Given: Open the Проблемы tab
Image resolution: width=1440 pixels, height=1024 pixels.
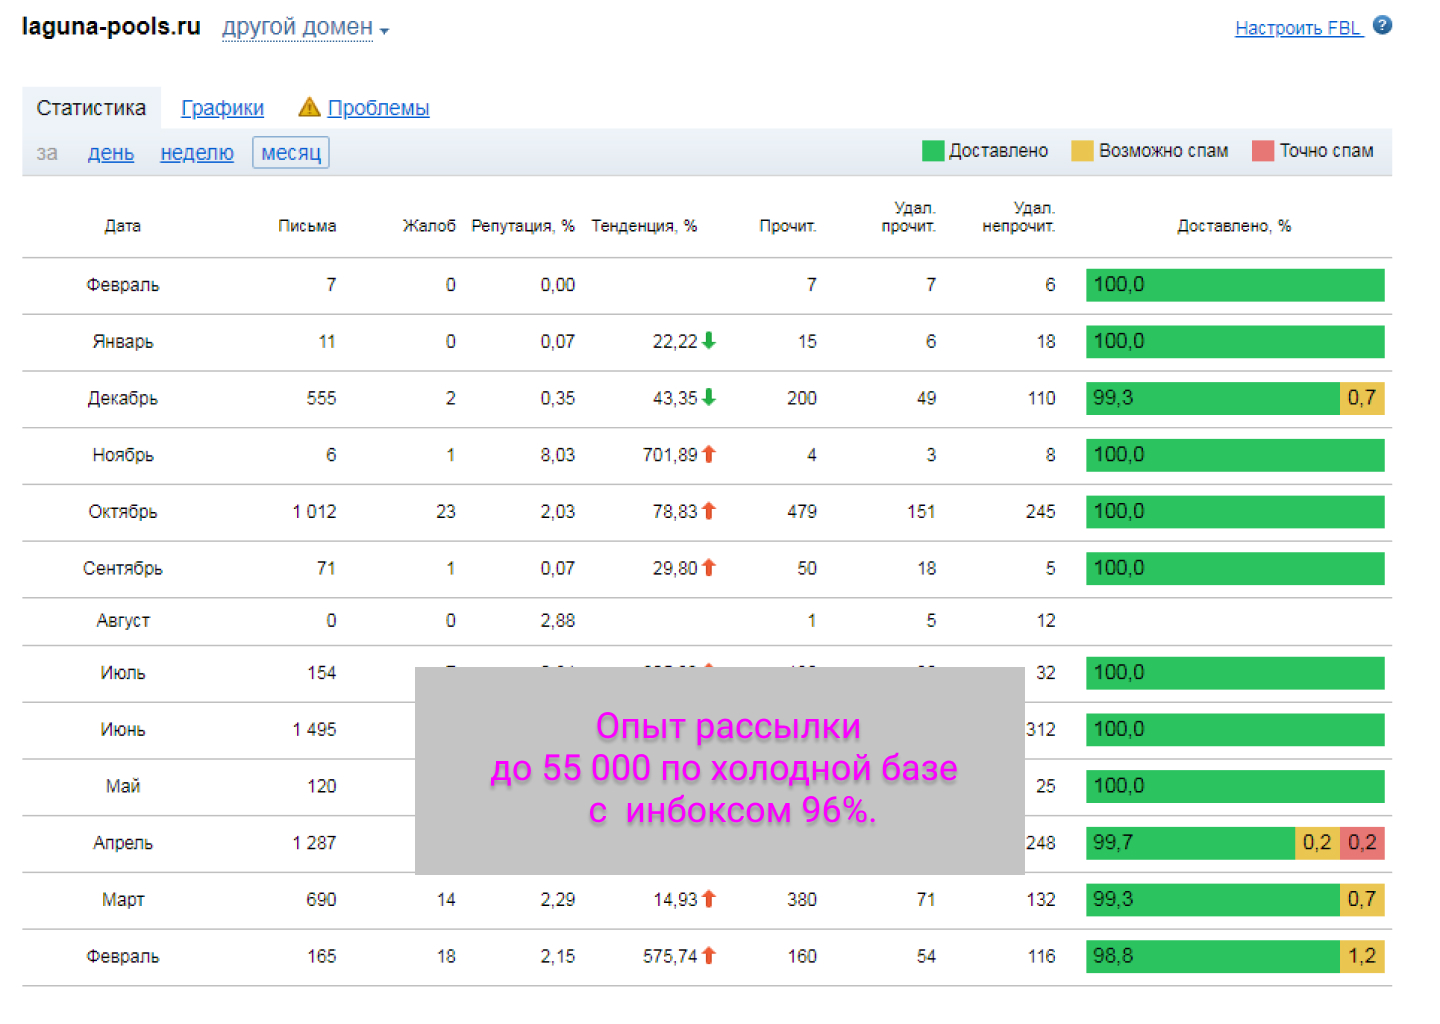Looking at the screenshot, I should point(378,108).
